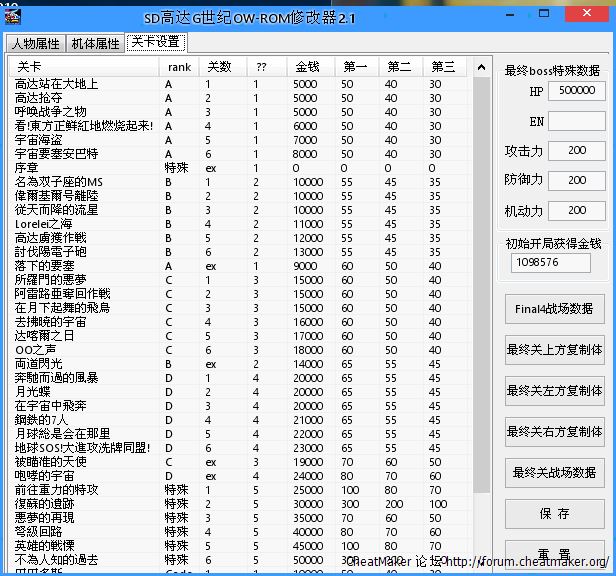
Task: Open Final4战场数据 settings
Action: click(x=554, y=310)
